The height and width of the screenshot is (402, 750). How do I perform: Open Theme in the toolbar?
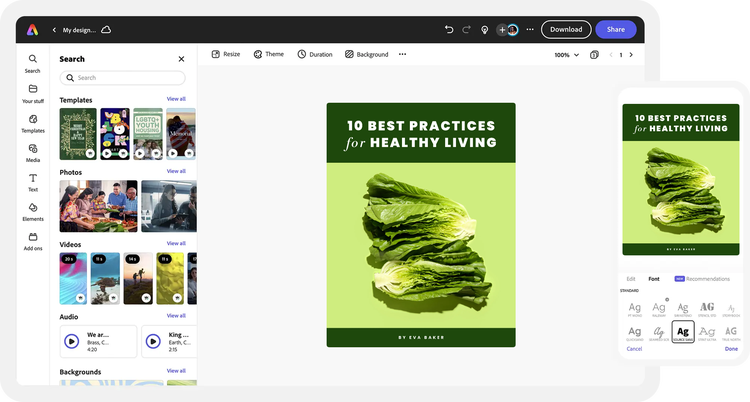click(269, 54)
